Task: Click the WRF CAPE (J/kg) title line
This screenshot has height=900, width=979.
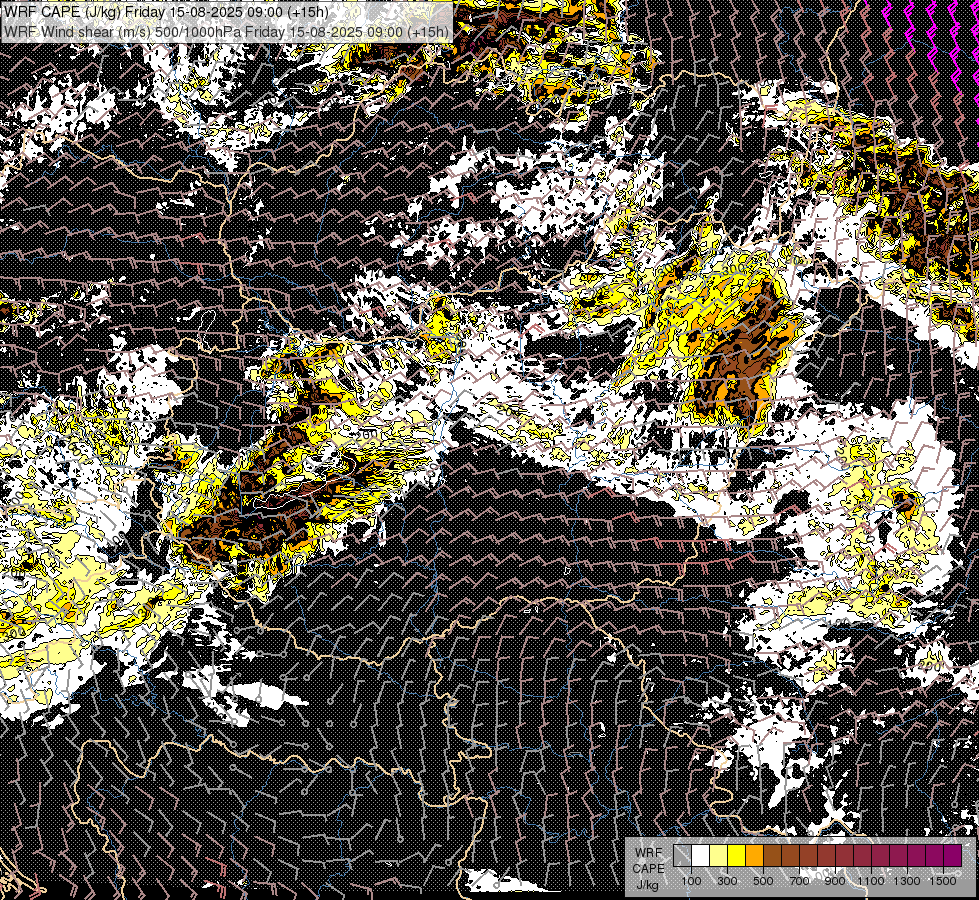Action: (166, 12)
